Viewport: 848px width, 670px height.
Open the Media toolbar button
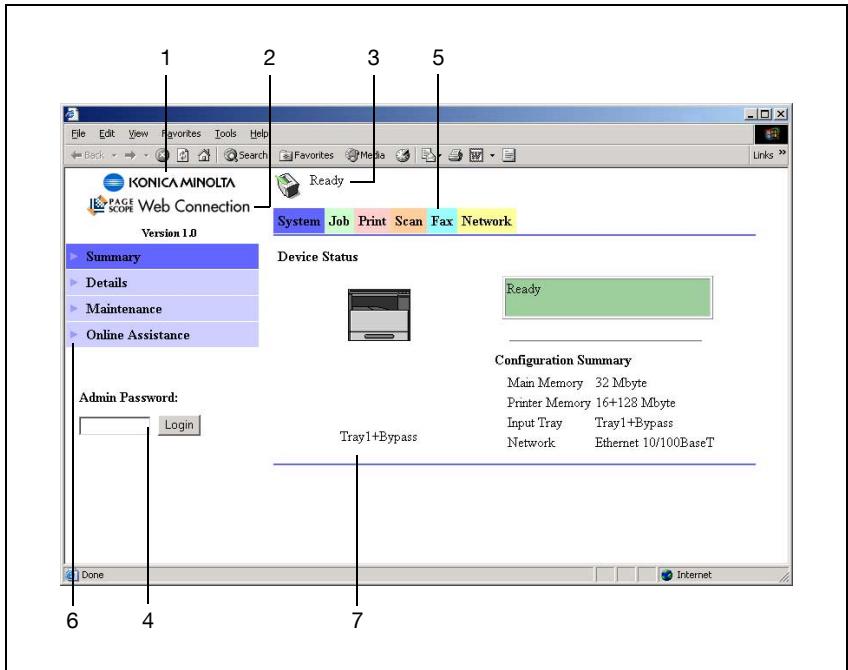(x=366, y=155)
